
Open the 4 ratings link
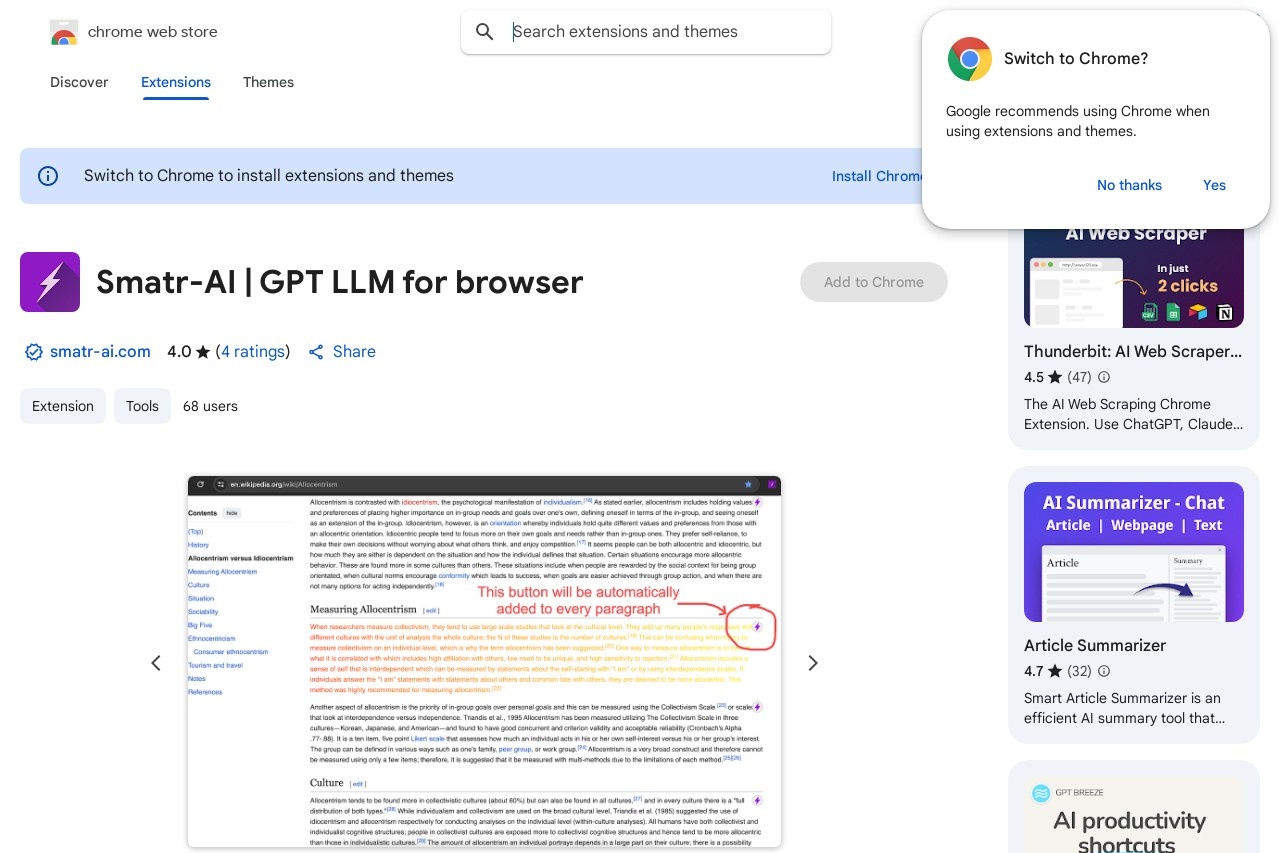[253, 352]
